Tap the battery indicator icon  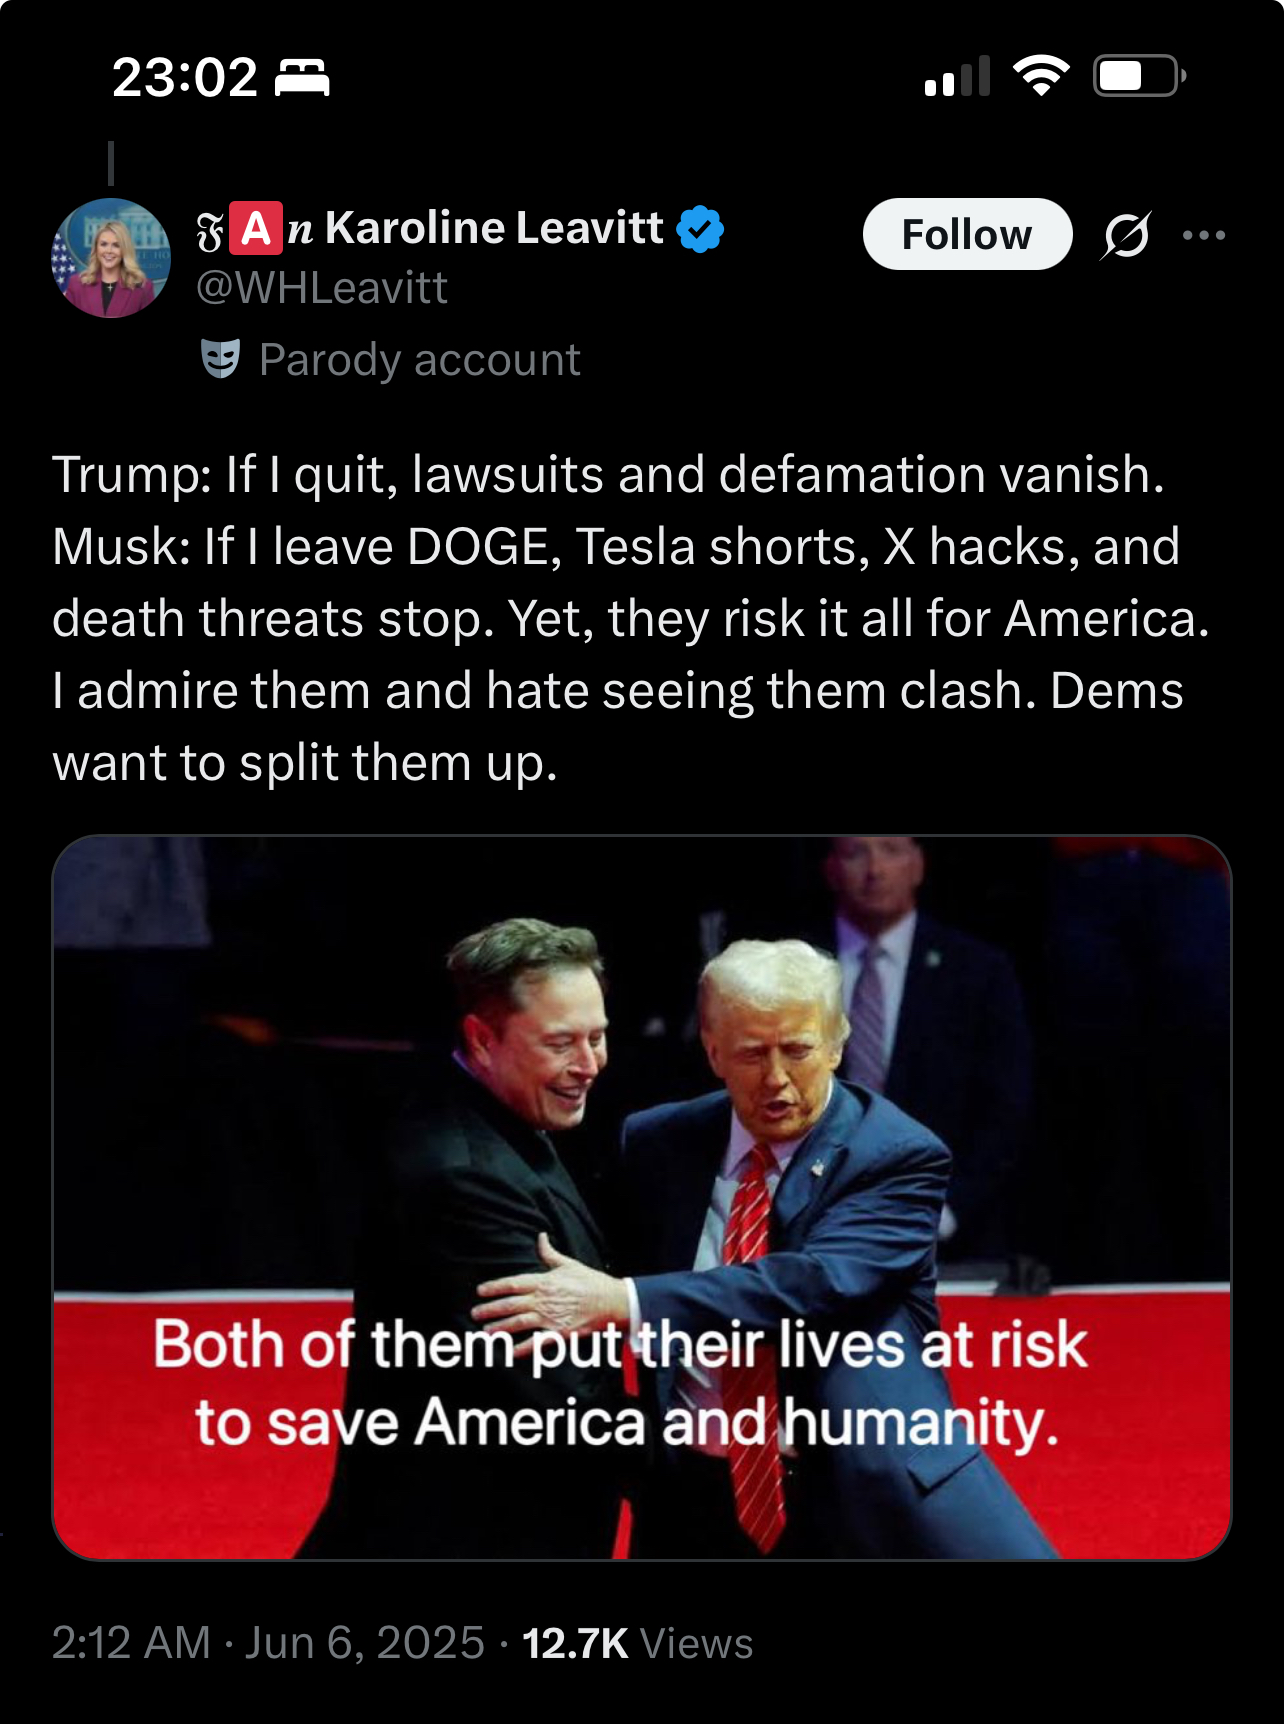1140,76
